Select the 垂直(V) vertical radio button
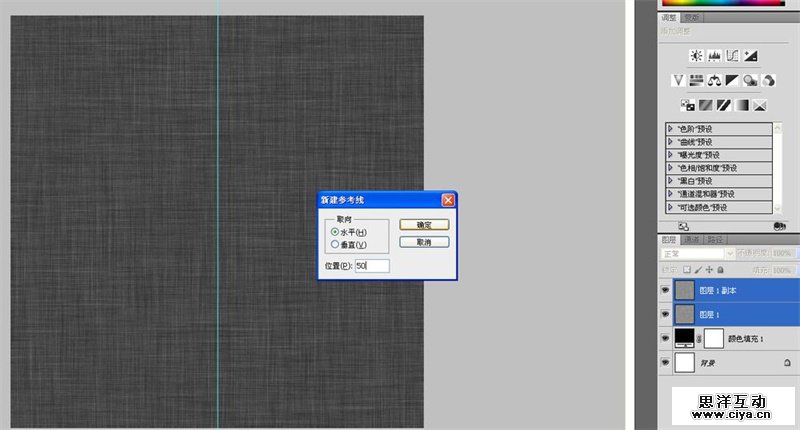This screenshot has width=800, height=430. click(x=335, y=244)
